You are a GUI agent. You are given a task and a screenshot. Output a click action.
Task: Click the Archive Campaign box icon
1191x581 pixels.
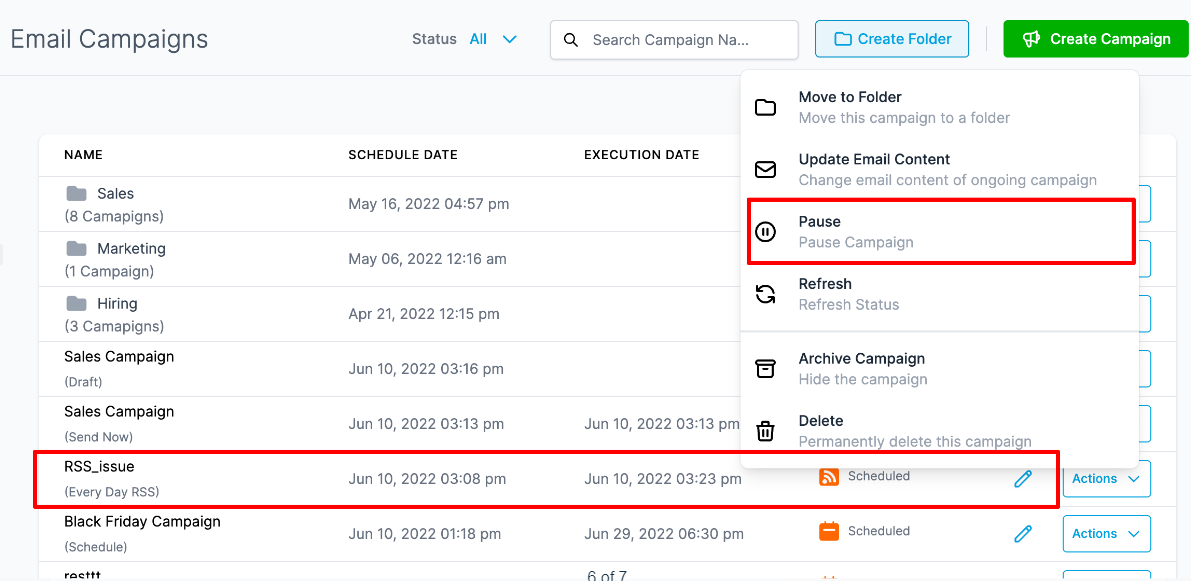click(x=765, y=368)
